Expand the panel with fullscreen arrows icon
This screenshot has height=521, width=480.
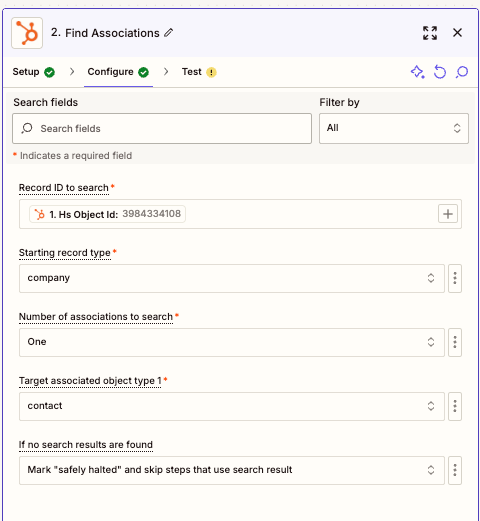(430, 33)
